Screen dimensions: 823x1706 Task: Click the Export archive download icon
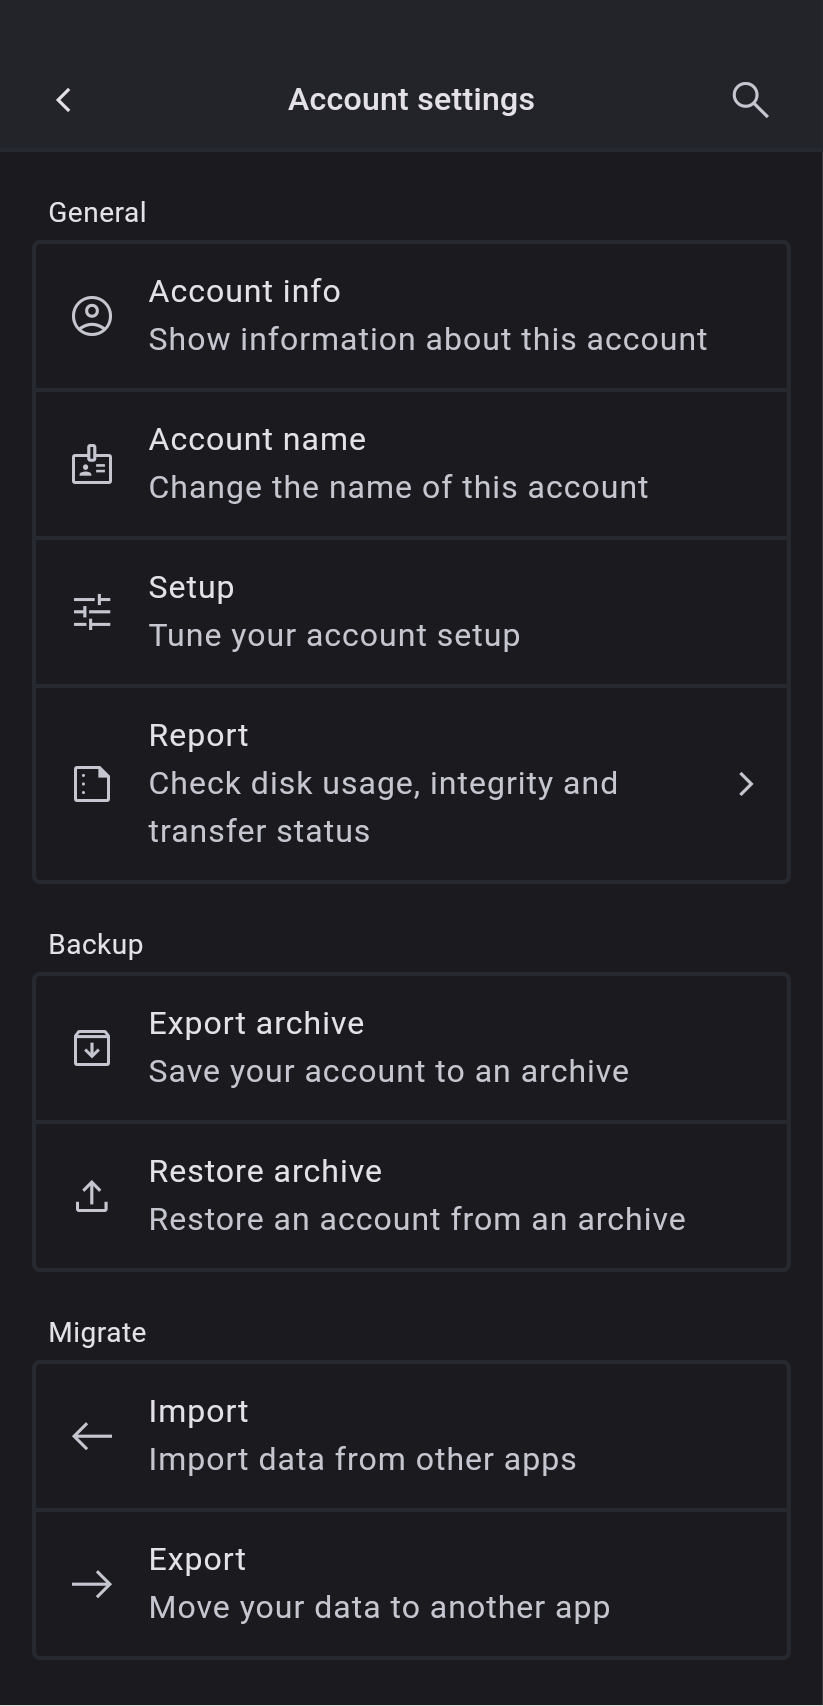click(x=92, y=1048)
